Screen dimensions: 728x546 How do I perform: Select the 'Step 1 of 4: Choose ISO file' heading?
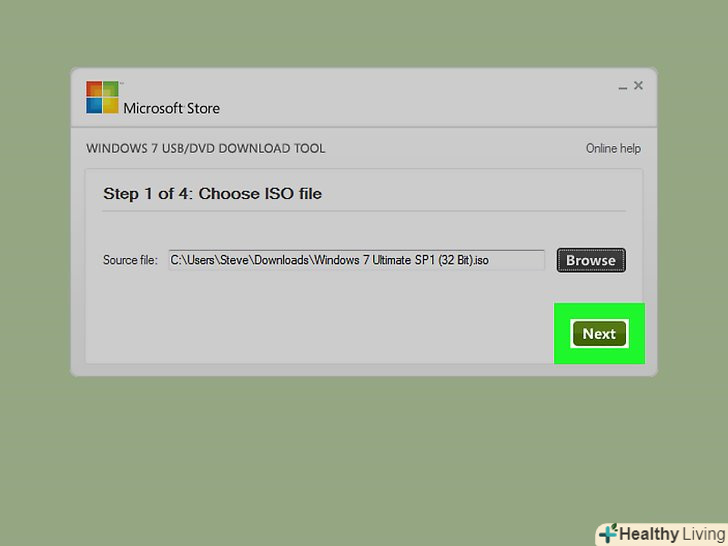tap(212, 194)
